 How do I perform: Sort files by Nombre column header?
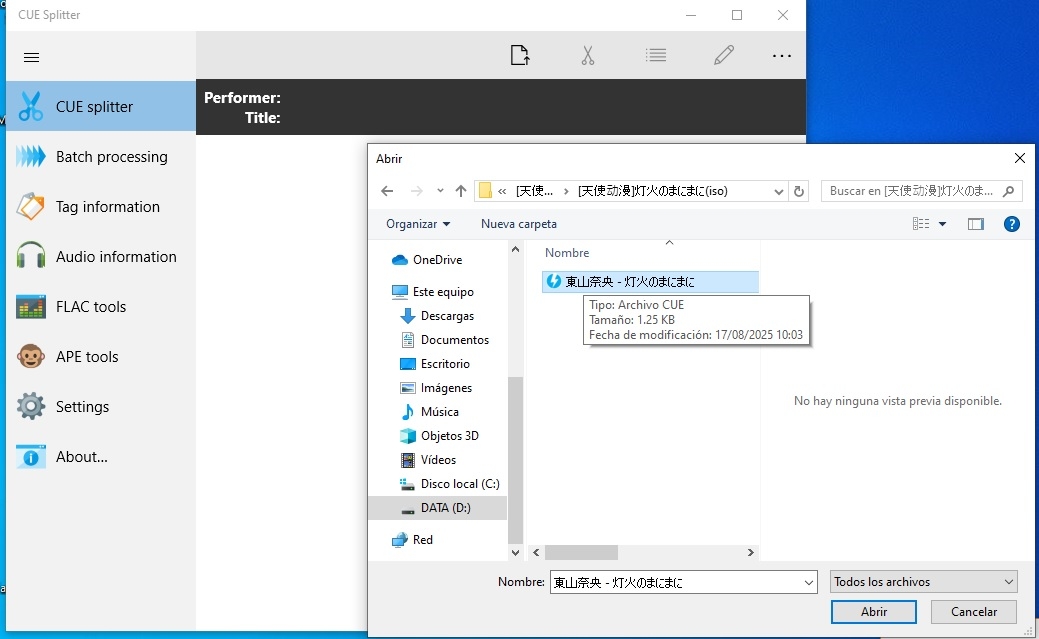coord(567,253)
